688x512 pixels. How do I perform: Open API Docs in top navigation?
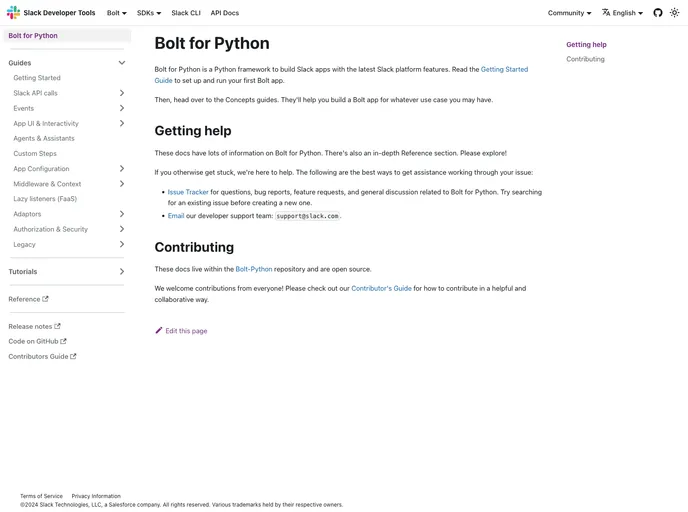225,13
